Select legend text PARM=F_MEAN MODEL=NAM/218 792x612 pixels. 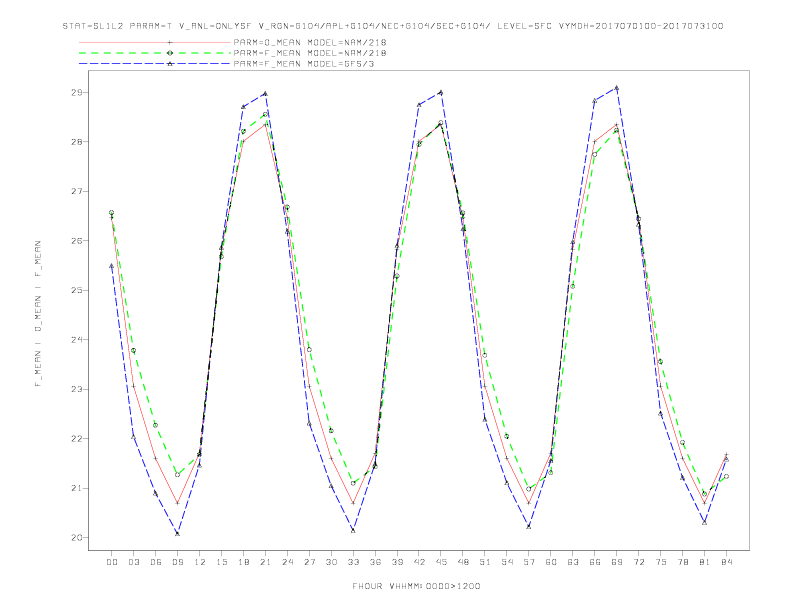coord(310,53)
